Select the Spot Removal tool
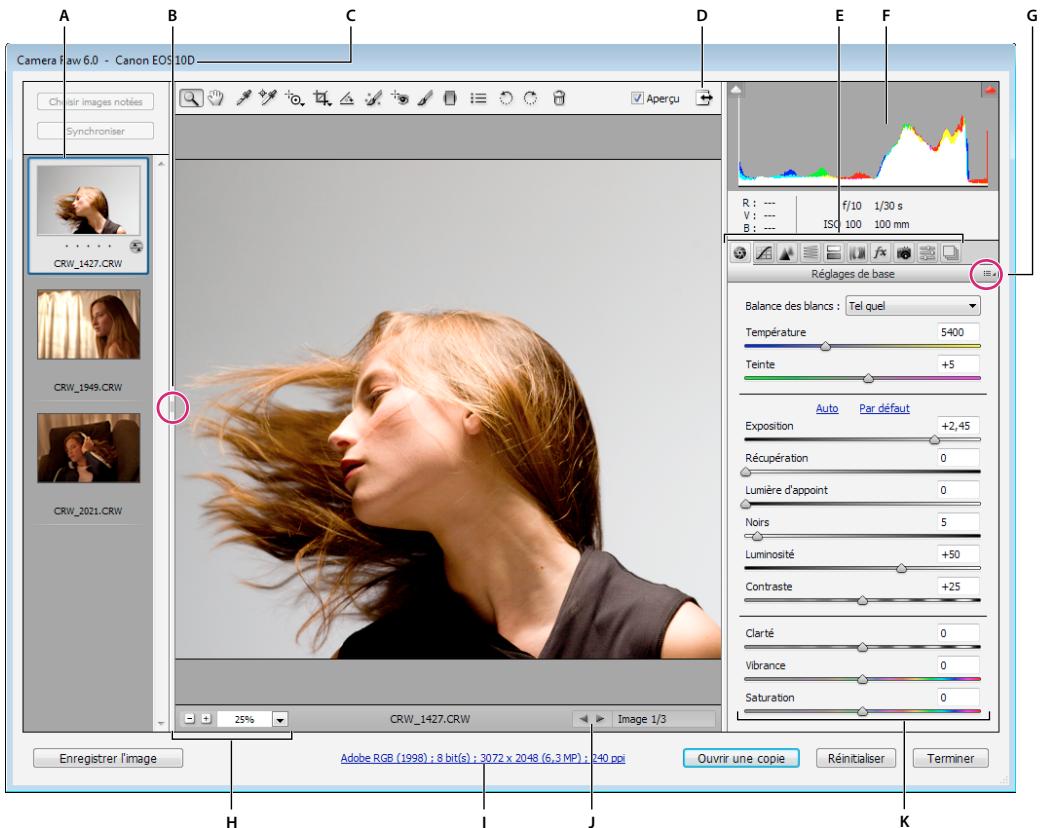This screenshot has height=828, width=1045. pos(373,99)
